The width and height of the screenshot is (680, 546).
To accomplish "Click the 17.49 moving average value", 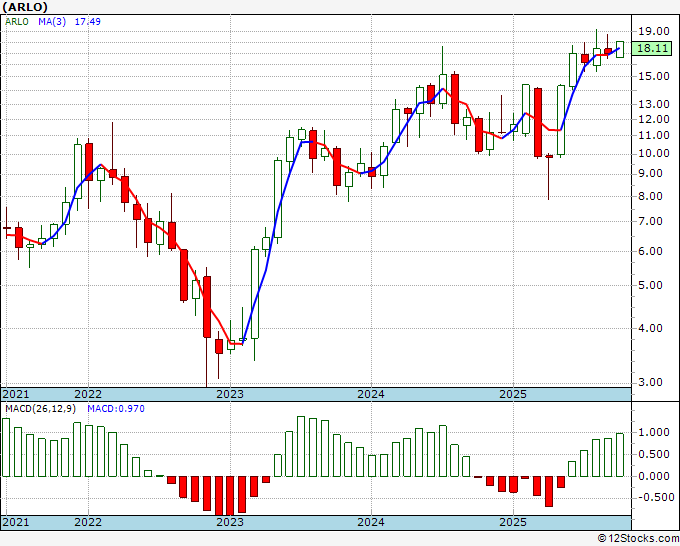I will [x=88, y=21].
